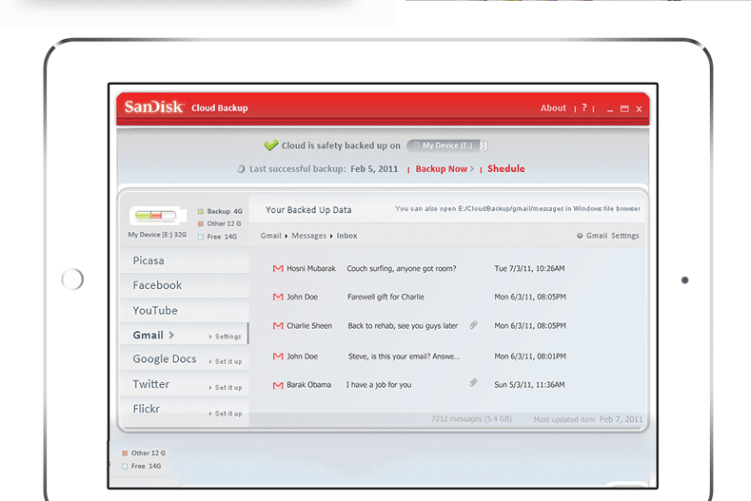
Task: Click the USB drive device icon
Action: pyautogui.click(x=158, y=216)
